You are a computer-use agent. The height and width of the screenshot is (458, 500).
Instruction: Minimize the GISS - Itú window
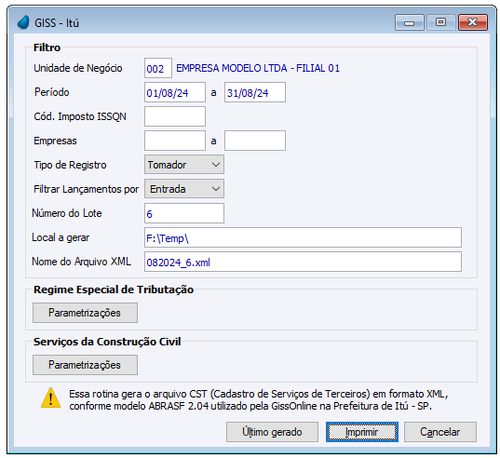coord(409,23)
